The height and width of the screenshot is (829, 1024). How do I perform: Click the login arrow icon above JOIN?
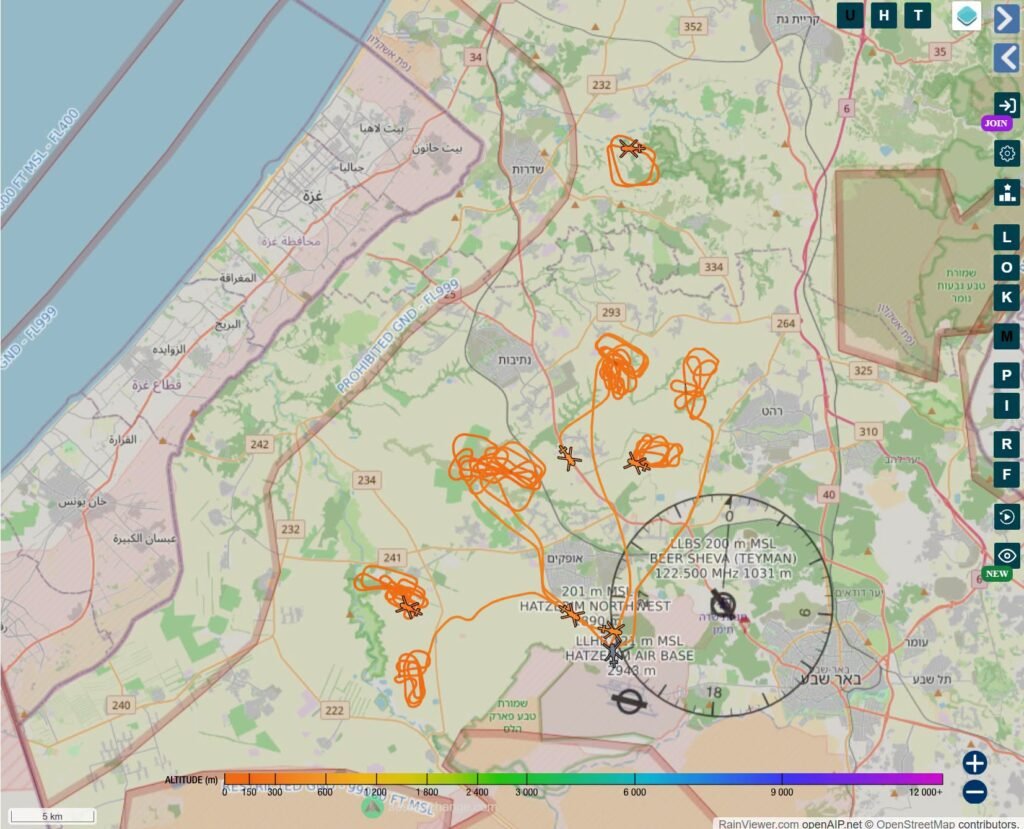(x=1007, y=105)
